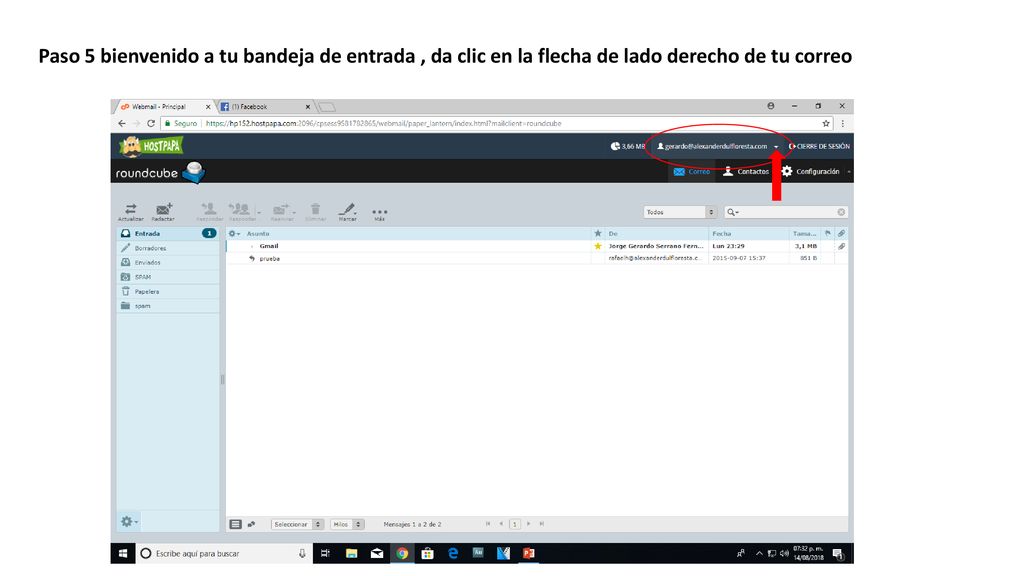Image resolution: width=1024 pixels, height=576 pixels.
Task: Bookmark this page with star icon
Action: (x=826, y=123)
